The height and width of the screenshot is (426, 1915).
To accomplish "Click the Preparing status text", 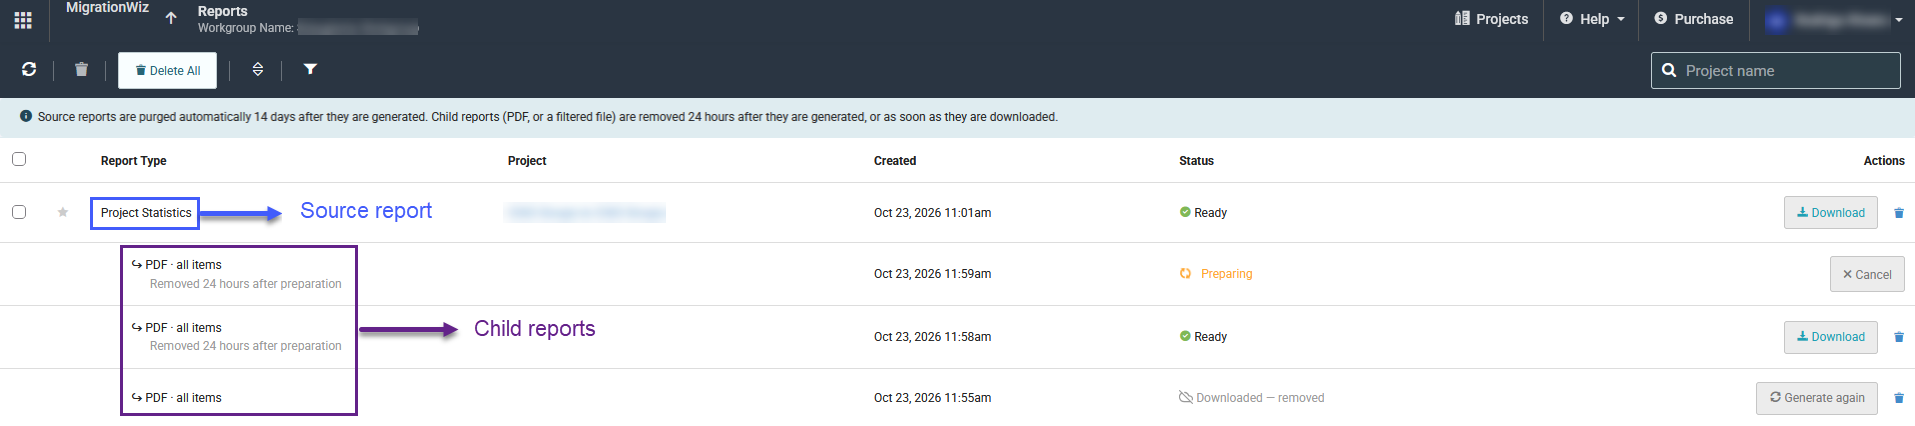I will [1226, 274].
